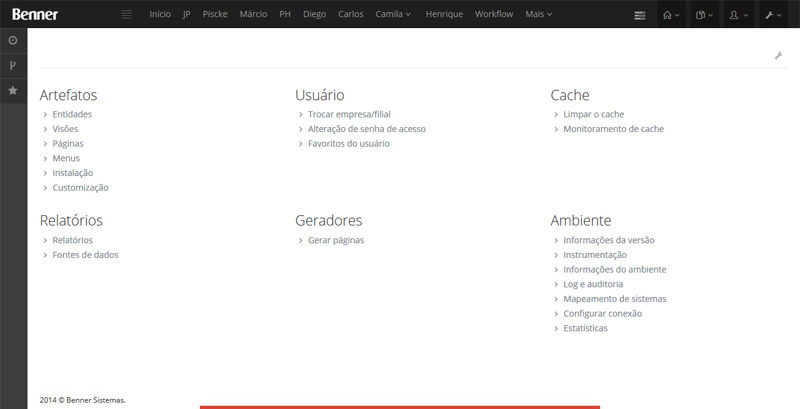The height and width of the screenshot is (409, 800).
Task: Open the clock icon in left sidebar
Action: coord(13,40)
